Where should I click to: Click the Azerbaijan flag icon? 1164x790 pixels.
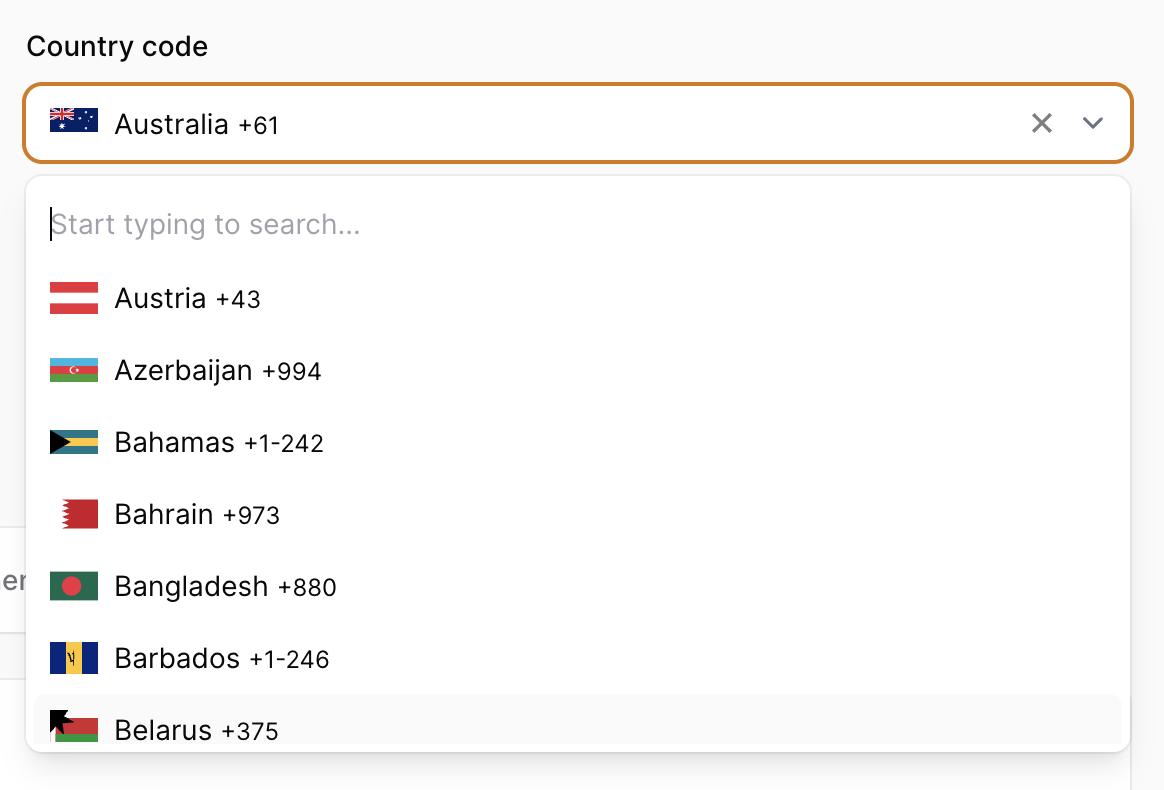point(73,370)
